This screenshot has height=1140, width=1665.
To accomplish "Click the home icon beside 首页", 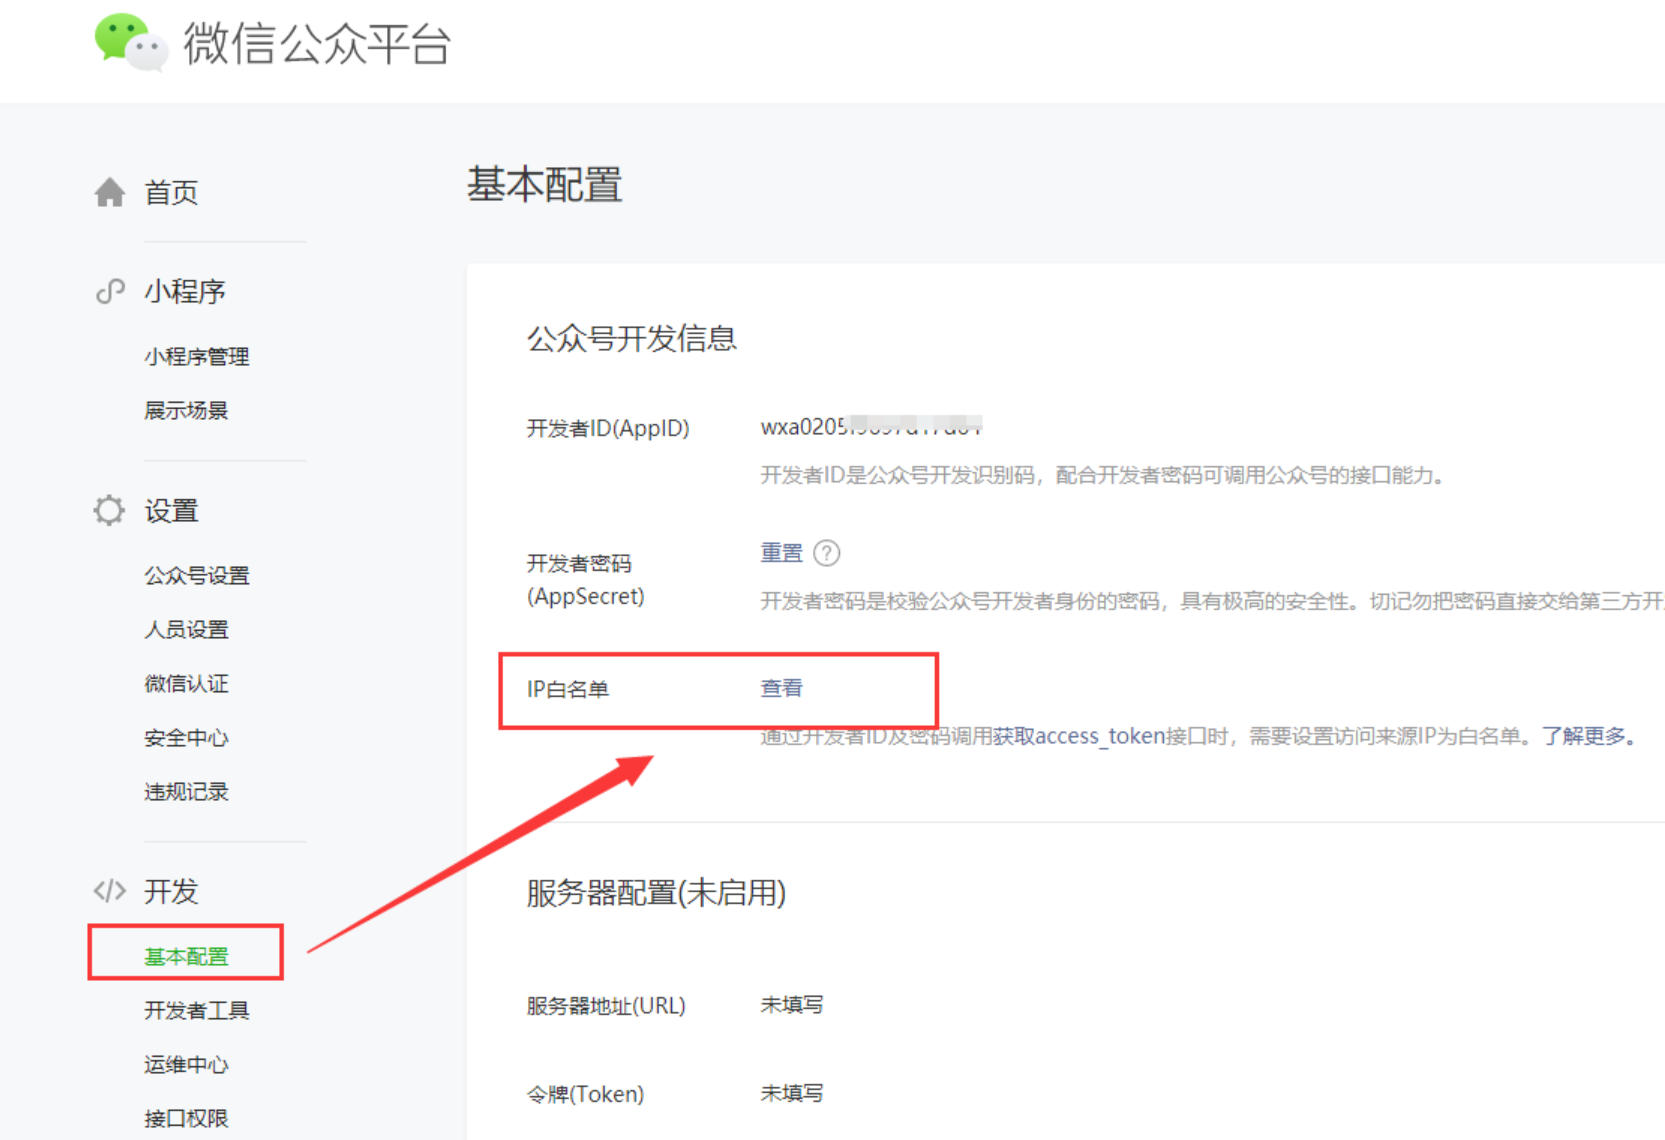I will pos(110,192).
